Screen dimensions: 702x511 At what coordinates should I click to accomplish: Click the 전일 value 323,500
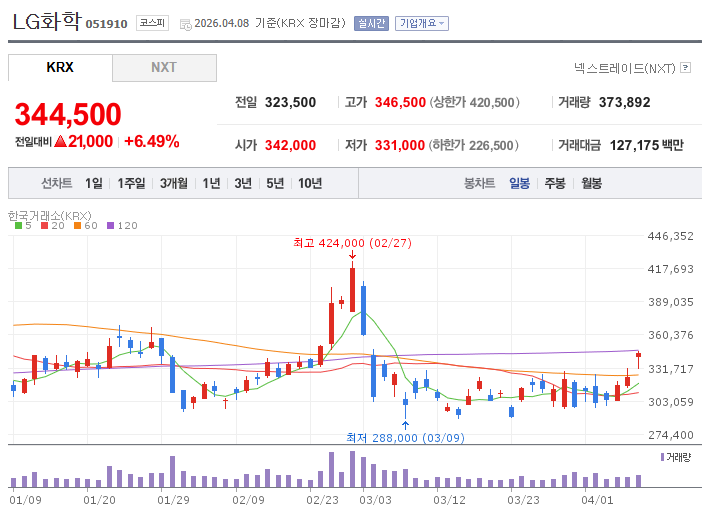tap(291, 103)
